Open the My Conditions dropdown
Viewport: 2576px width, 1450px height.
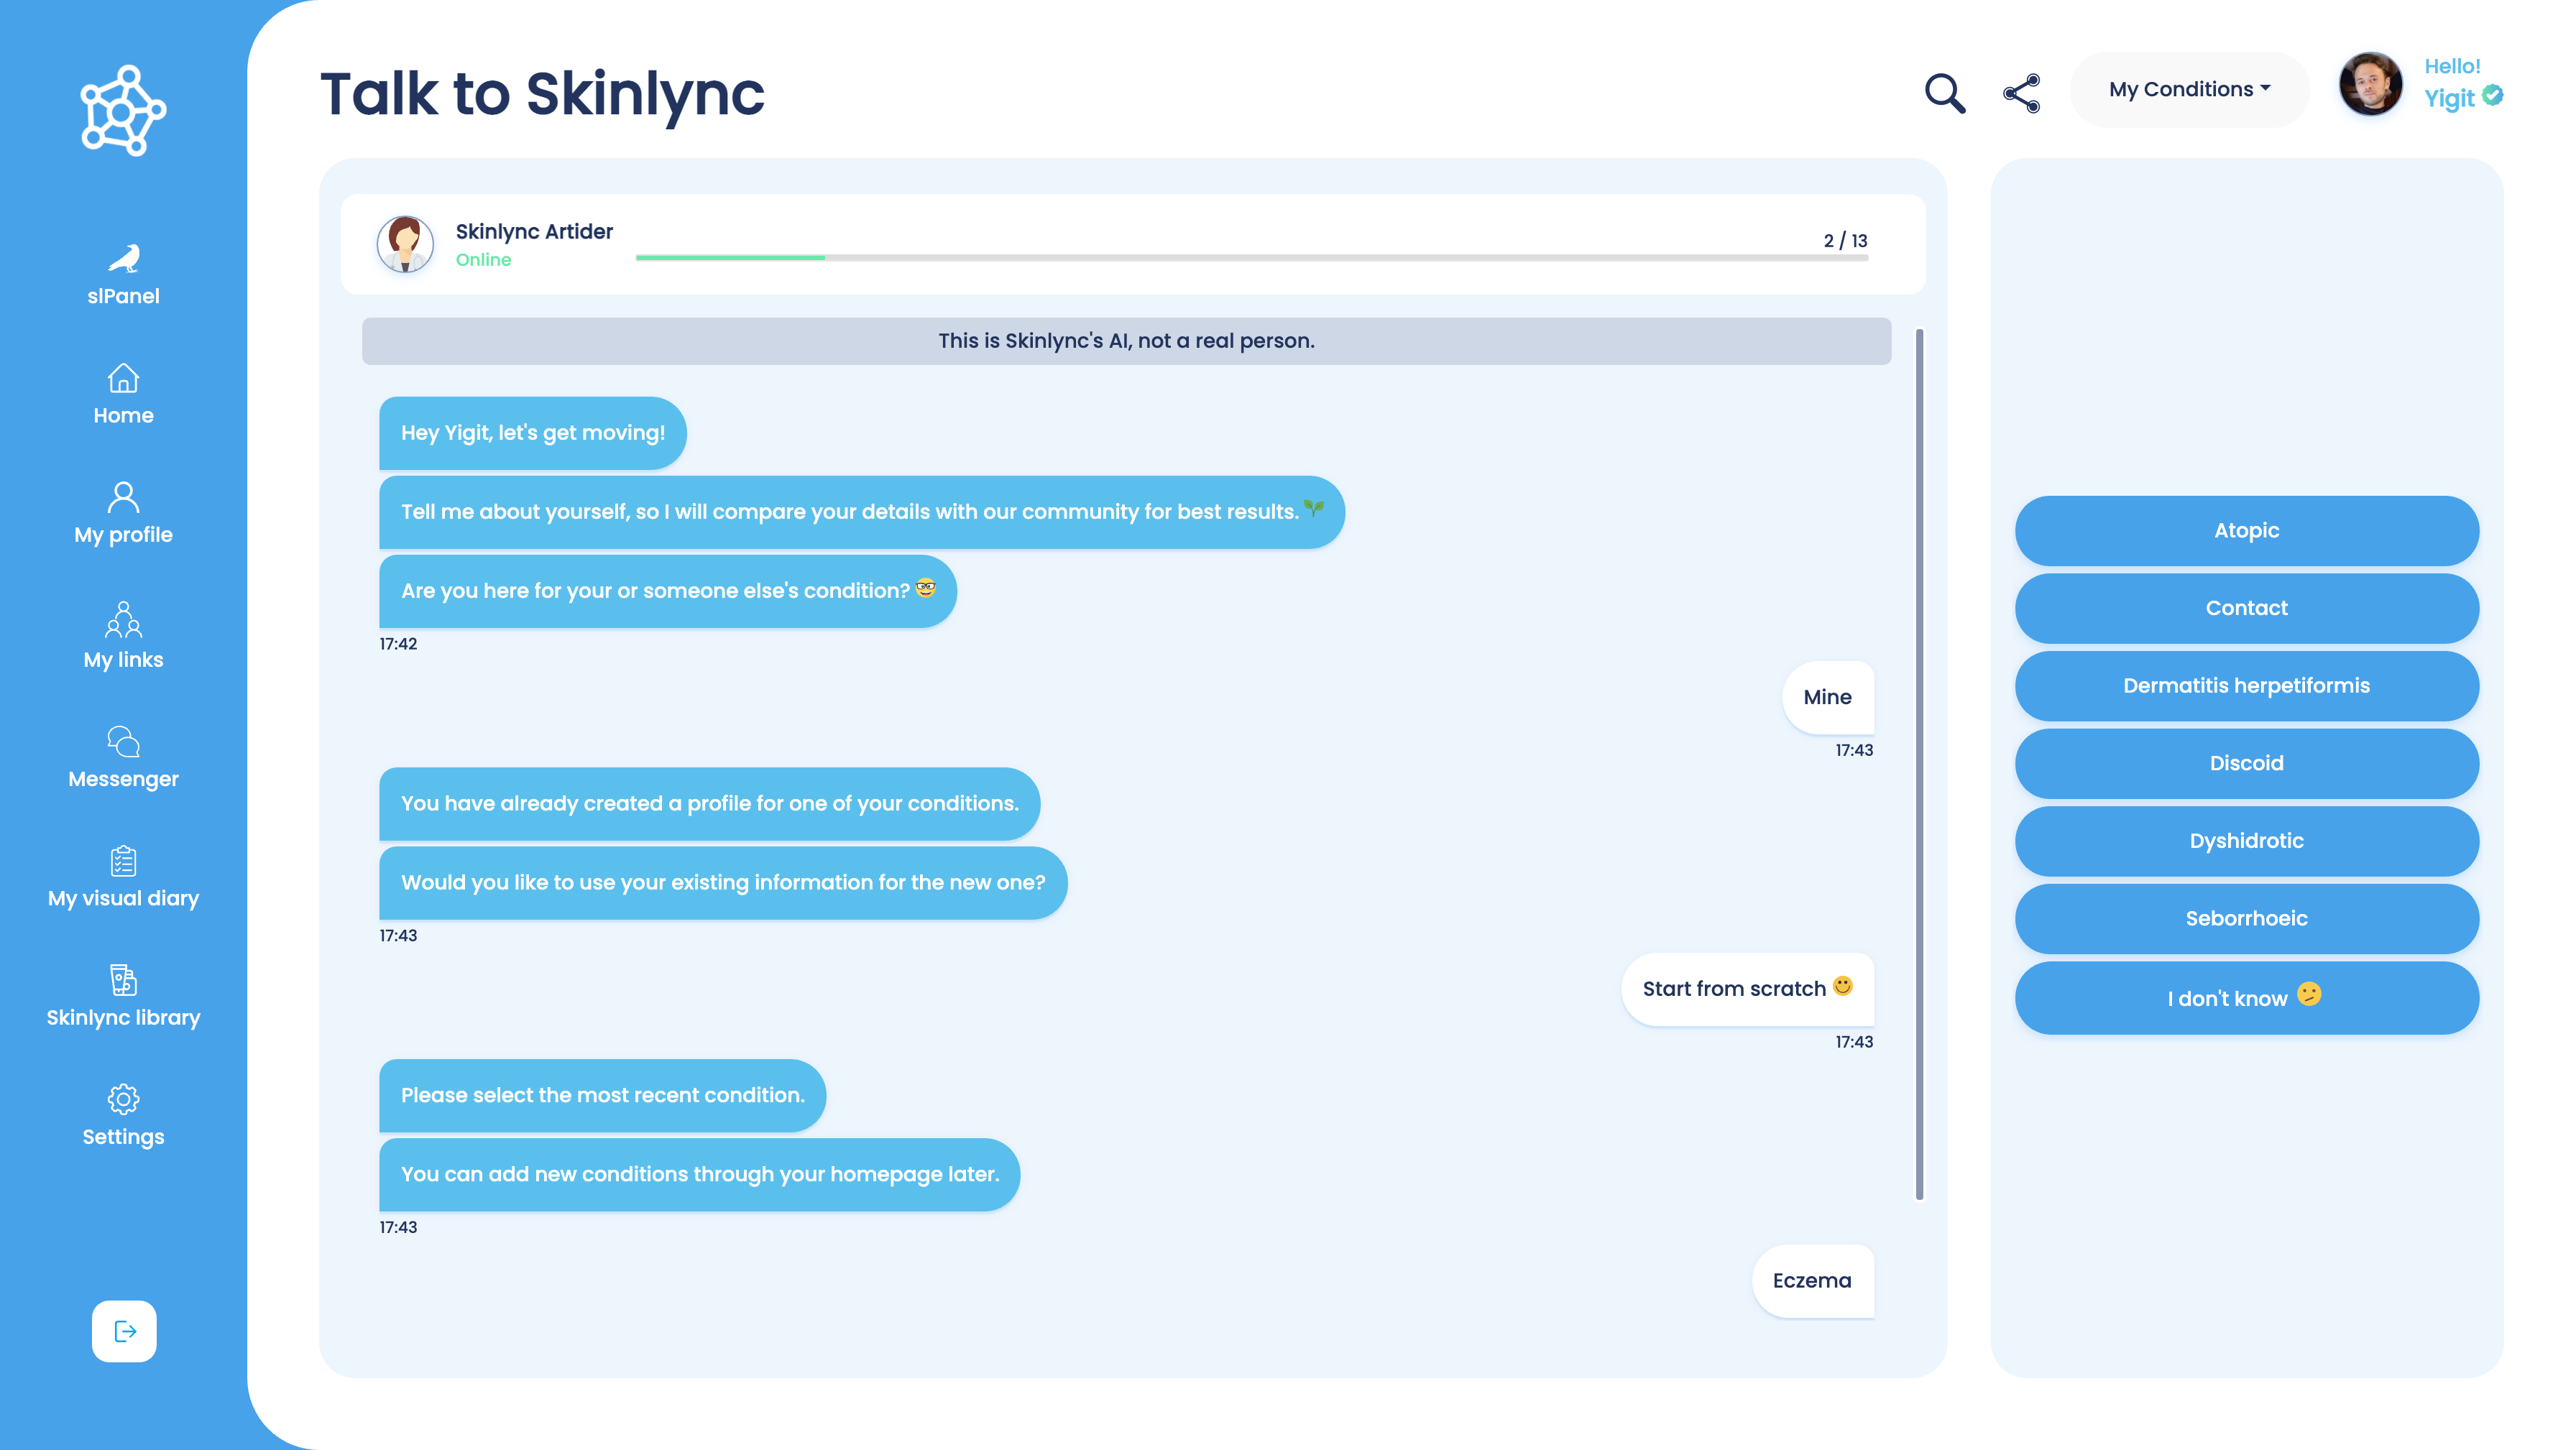pyautogui.click(x=2189, y=89)
